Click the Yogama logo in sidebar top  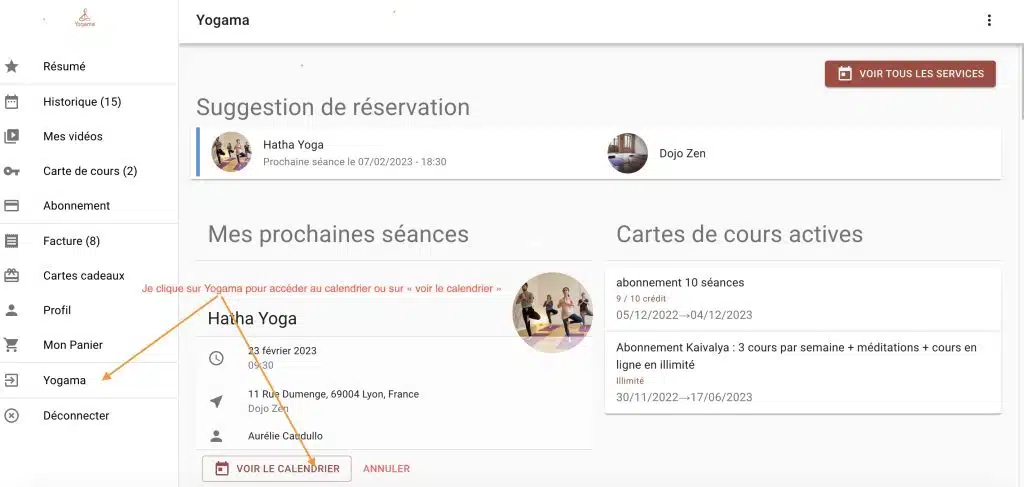tap(84, 18)
